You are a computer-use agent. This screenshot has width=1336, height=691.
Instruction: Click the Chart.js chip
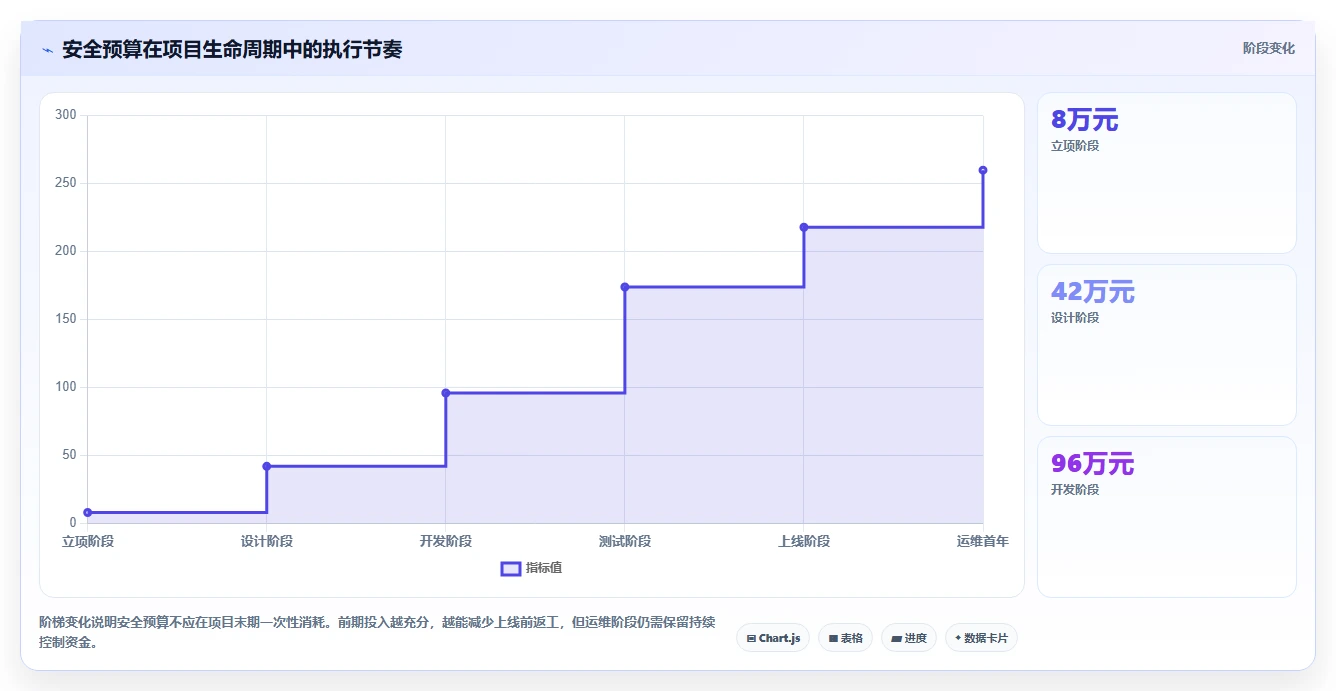(773, 638)
